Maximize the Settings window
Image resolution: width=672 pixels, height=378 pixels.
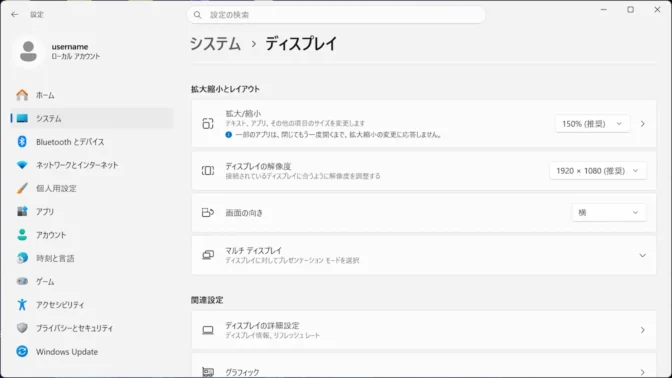pos(630,9)
